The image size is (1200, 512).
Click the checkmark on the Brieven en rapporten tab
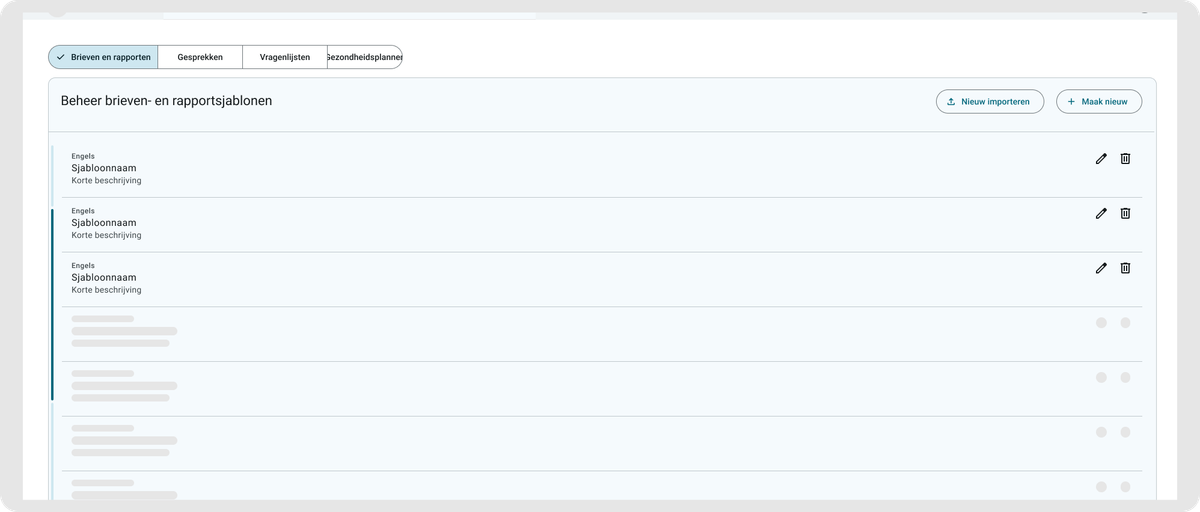coord(61,57)
